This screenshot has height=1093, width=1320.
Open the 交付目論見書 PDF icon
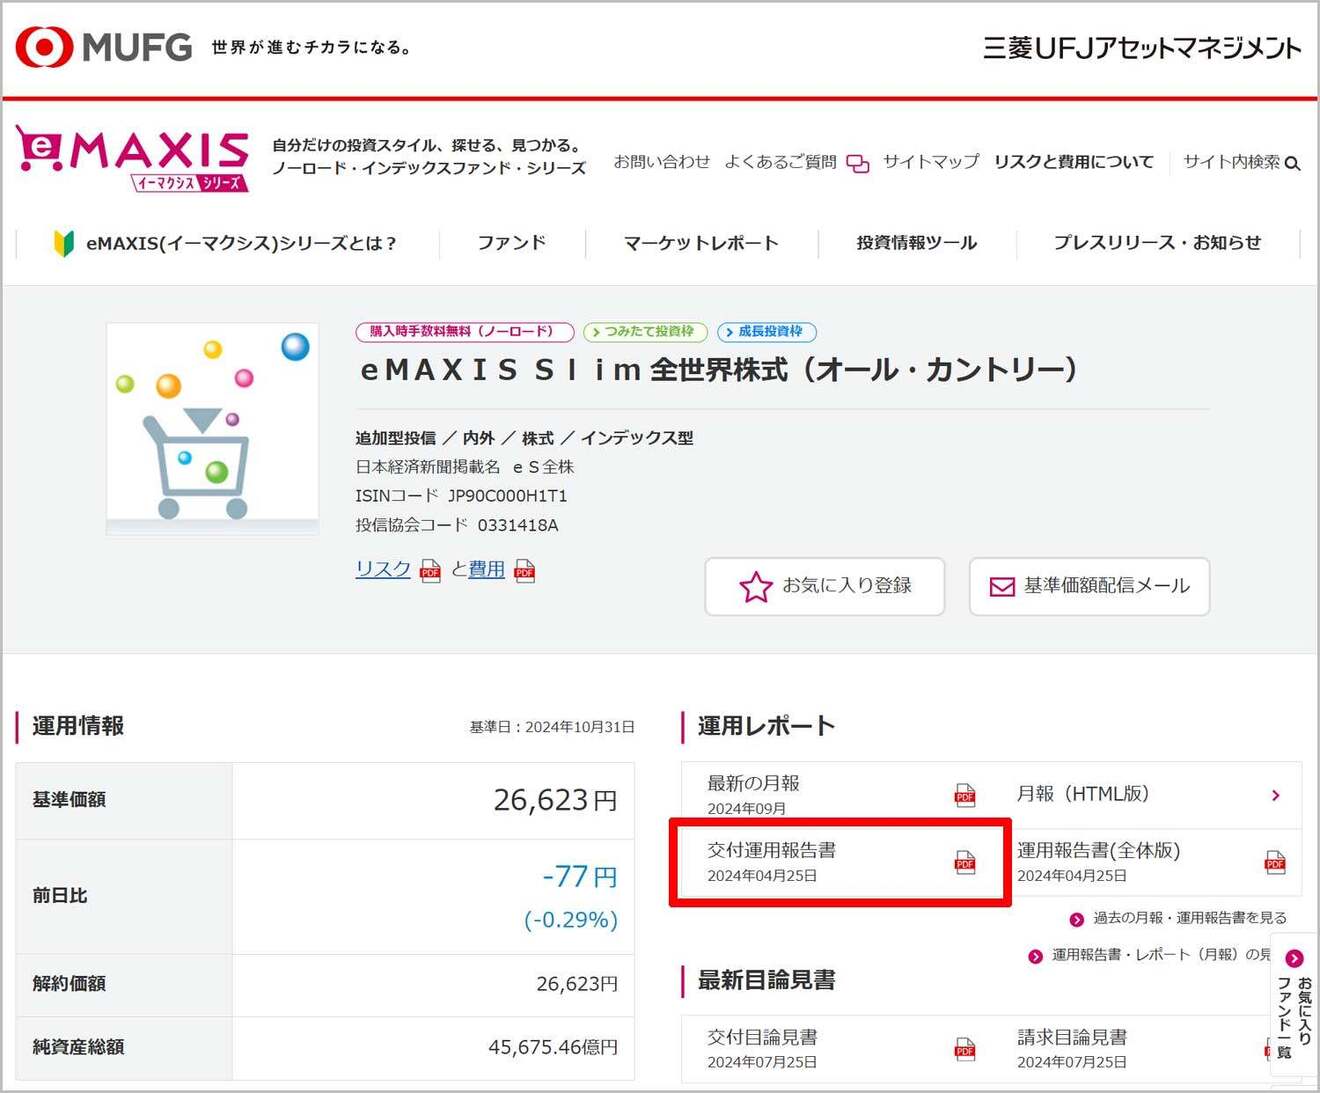[965, 1048]
